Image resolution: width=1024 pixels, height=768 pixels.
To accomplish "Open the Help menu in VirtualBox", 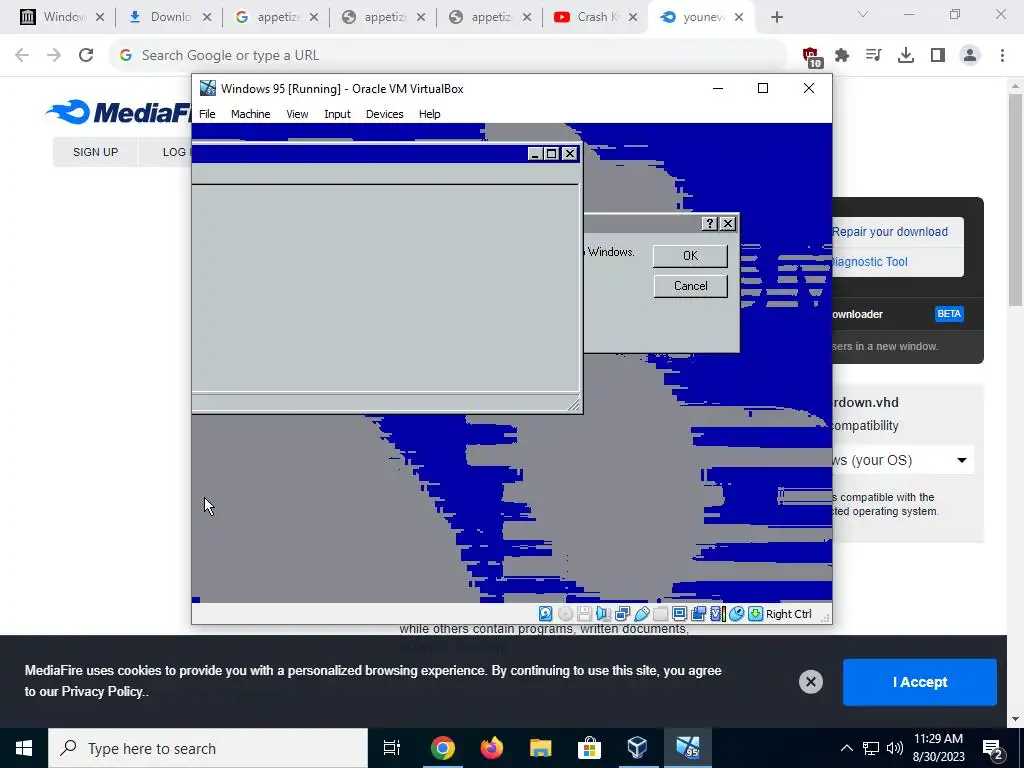I will [430, 114].
